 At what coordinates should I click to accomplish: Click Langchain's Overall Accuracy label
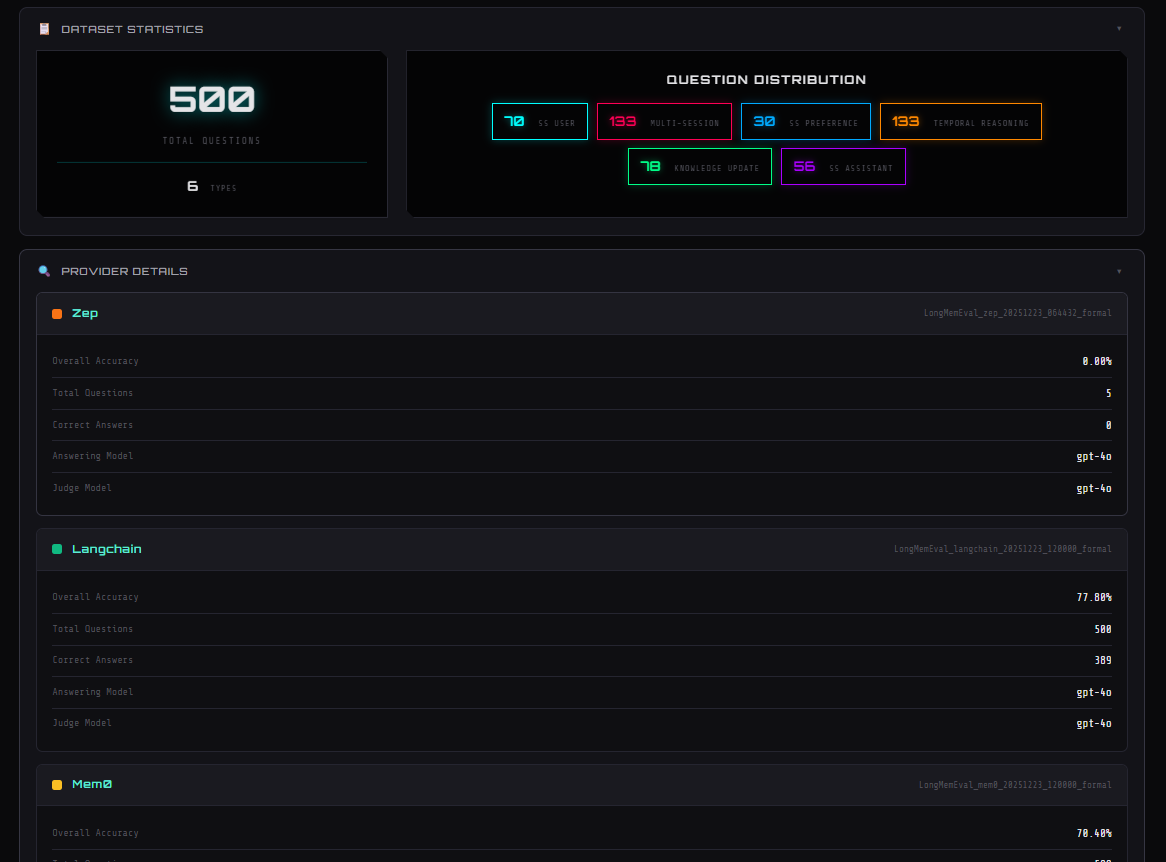pyautogui.click(x=95, y=596)
